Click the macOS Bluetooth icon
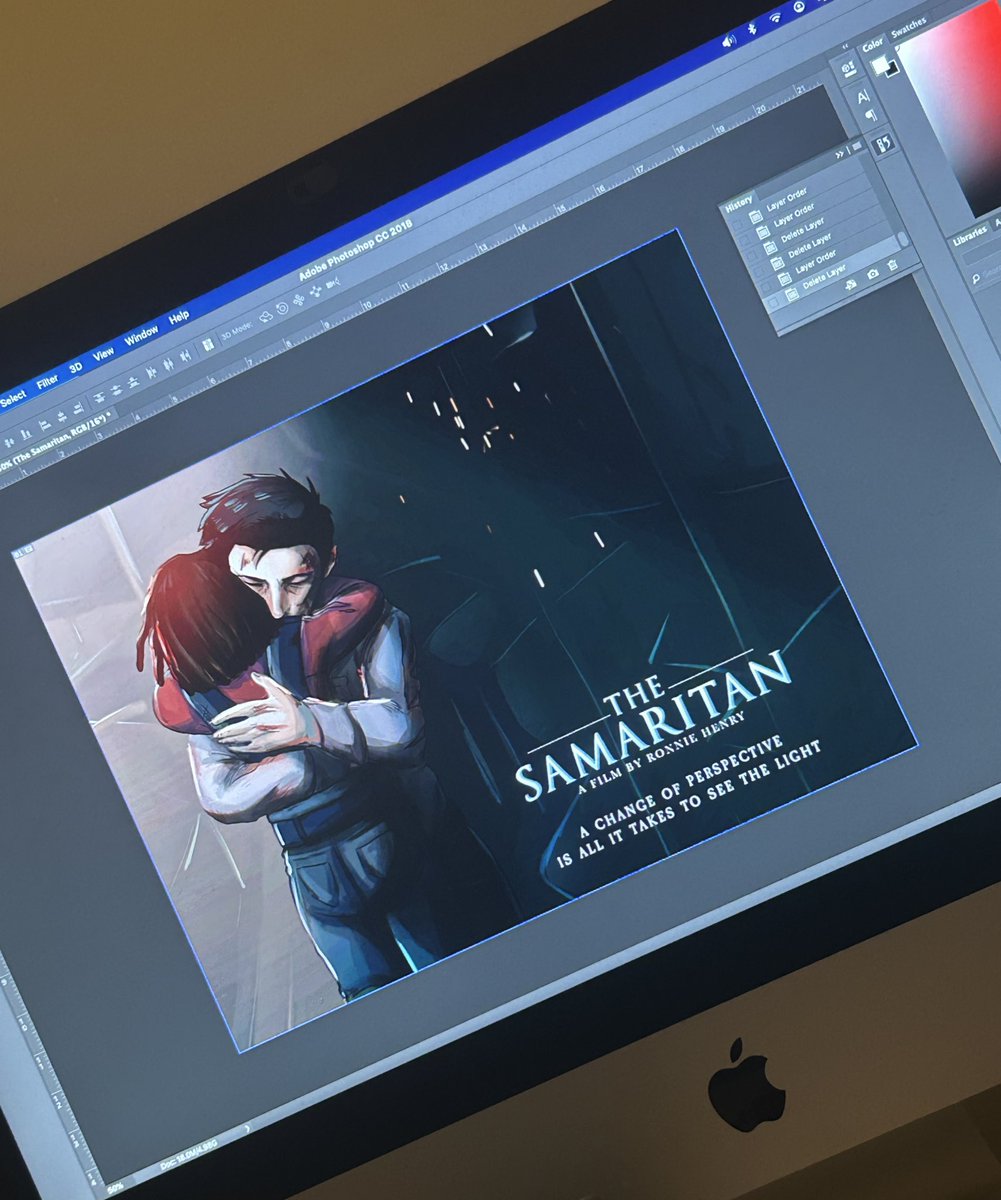 [753, 29]
